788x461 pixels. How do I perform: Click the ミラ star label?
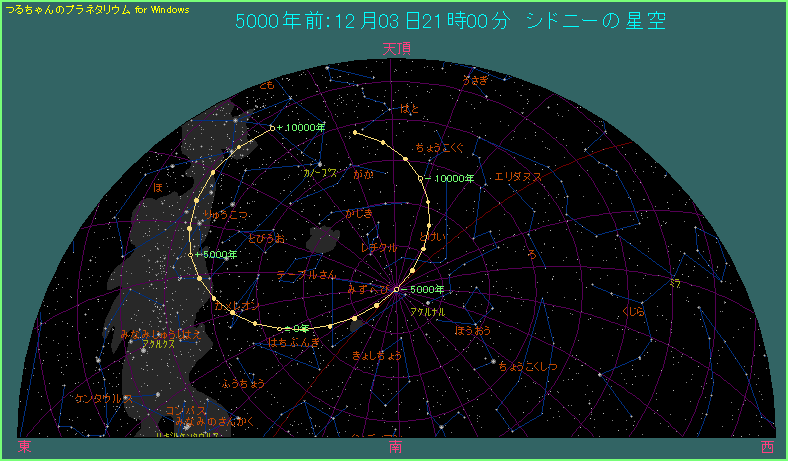(675, 284)
